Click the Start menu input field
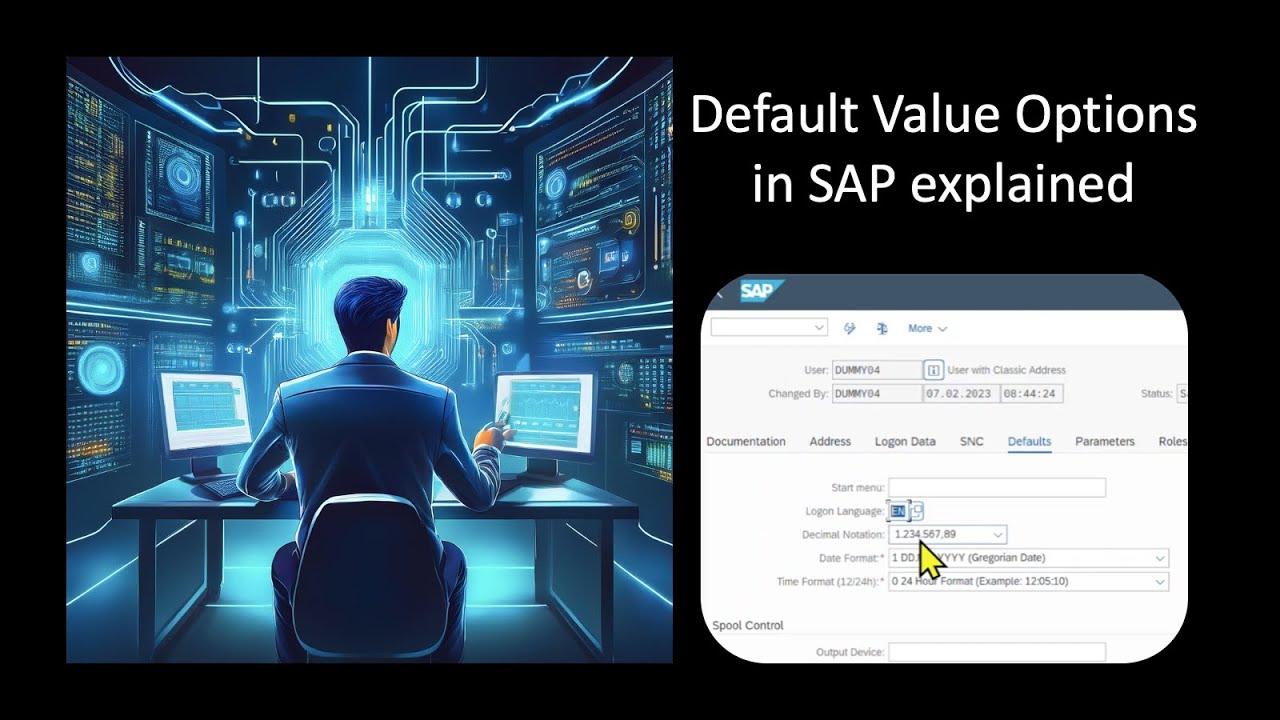Viewport: 1280px width, 720px height. (x=997, y=488)
